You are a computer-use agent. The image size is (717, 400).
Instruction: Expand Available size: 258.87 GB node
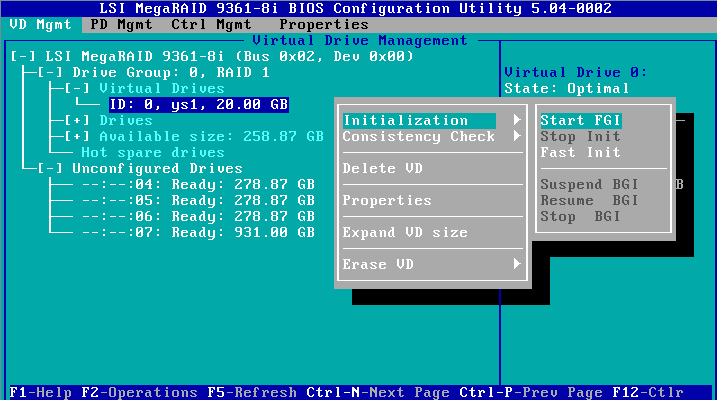tap(77, 137)
